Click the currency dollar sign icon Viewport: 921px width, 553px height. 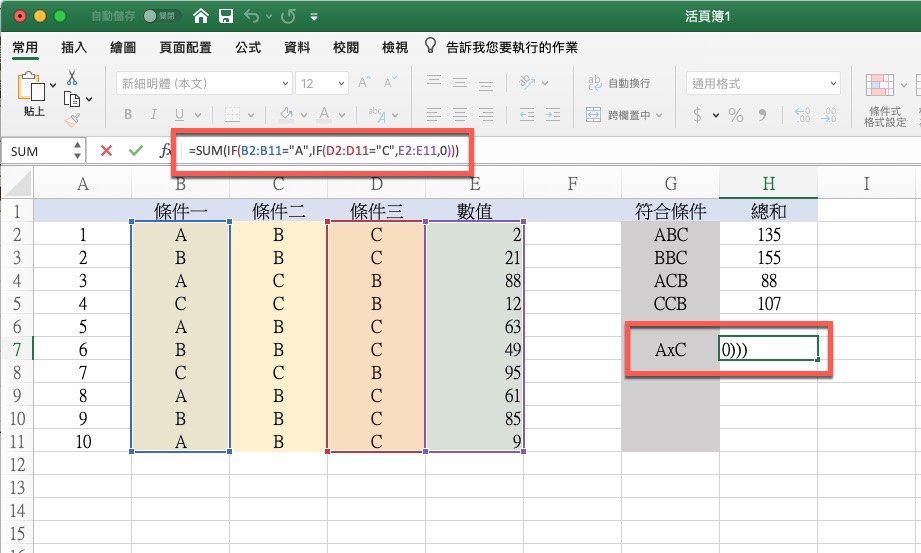pos(697,115)
